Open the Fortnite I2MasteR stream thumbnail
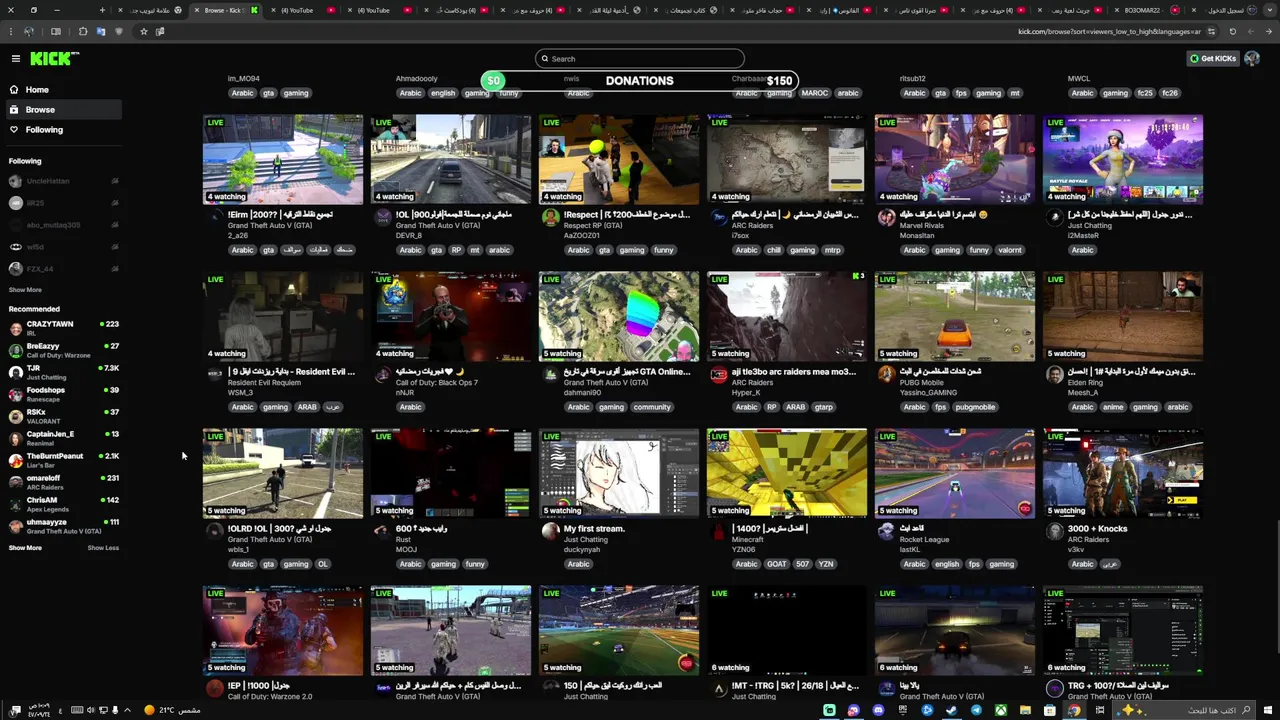The width and height of the screenshot is (1280, 720). click(x=1123, y=159)
